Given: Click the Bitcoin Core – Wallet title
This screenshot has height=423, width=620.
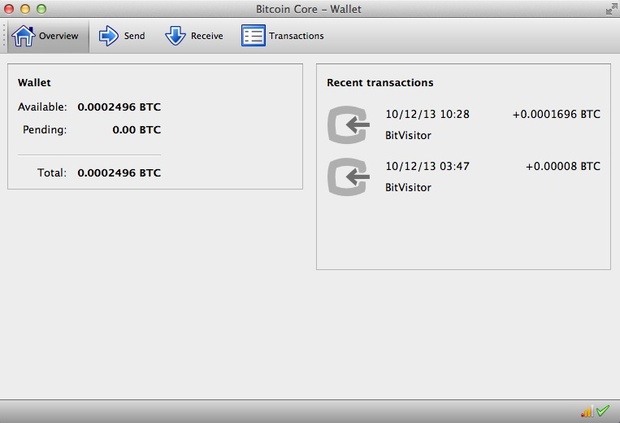Looking at the screenshot, I should [308, 9].
